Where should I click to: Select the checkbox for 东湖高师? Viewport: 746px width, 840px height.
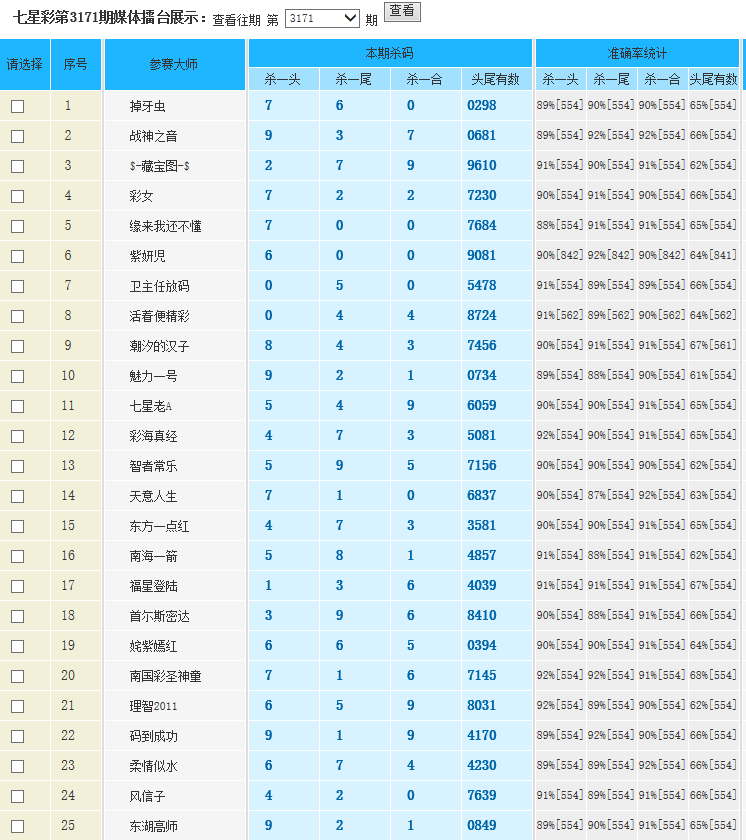pyautogui.click(x=17, y=826)
